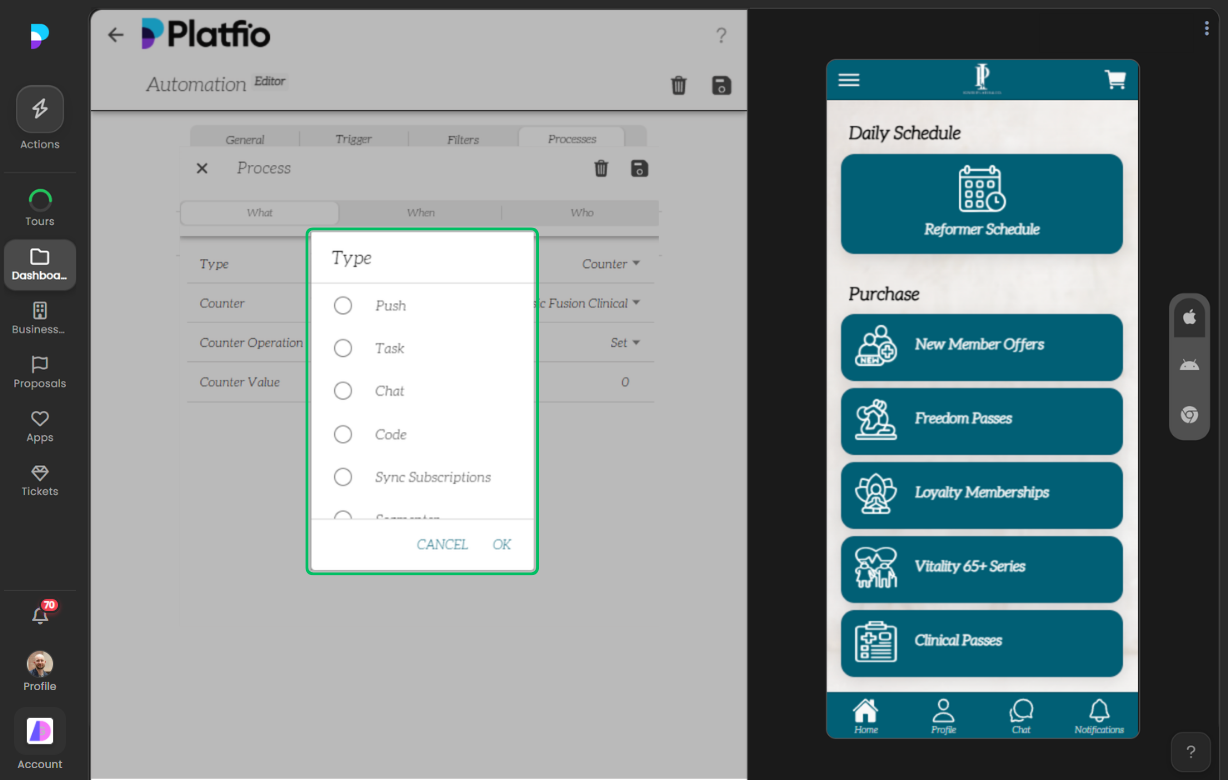Expand the Counter Operation Set dropdown
The image size is (1228, 780).
click(x=625, y=342)
